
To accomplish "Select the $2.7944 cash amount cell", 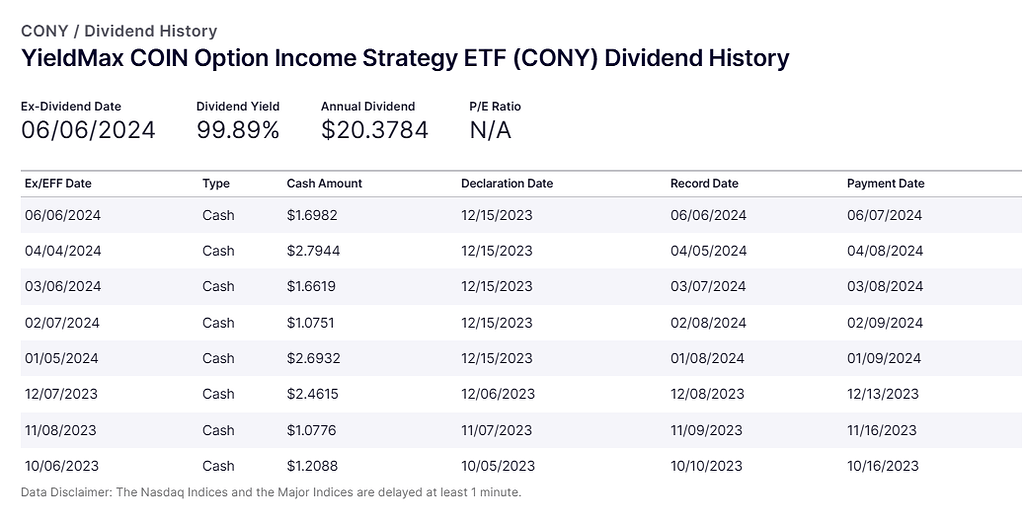I will [x=313, y=251].
